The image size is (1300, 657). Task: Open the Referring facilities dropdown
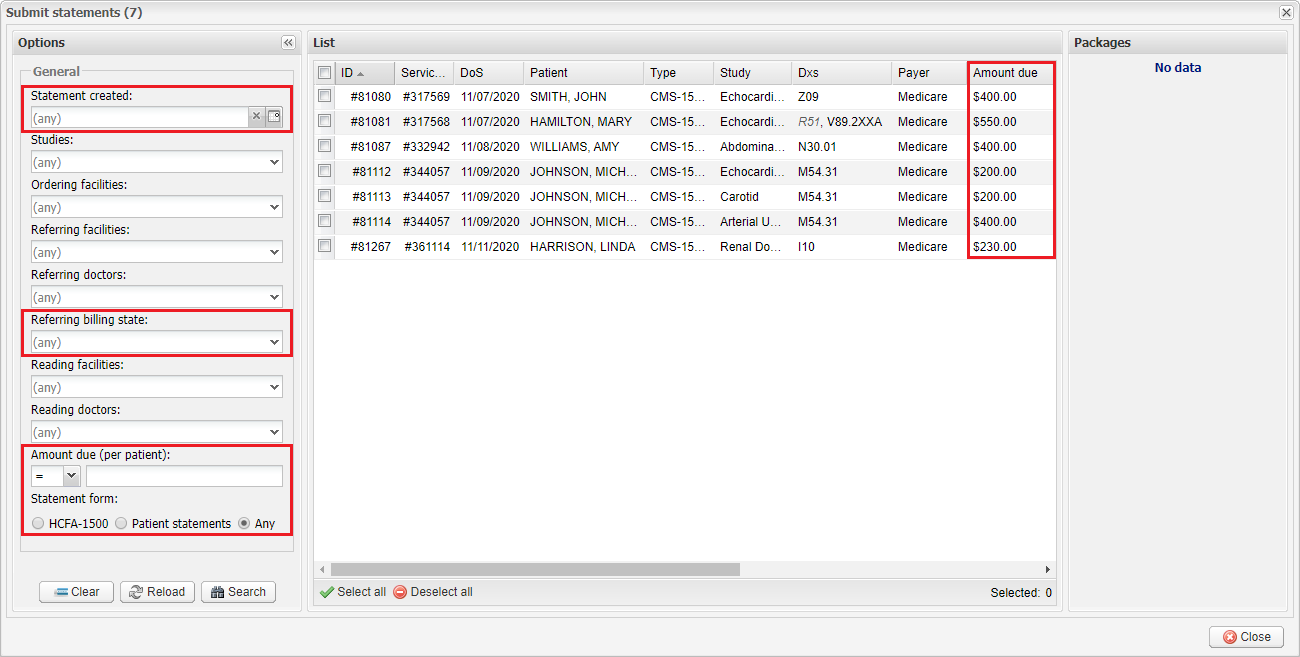coord(274,252)
